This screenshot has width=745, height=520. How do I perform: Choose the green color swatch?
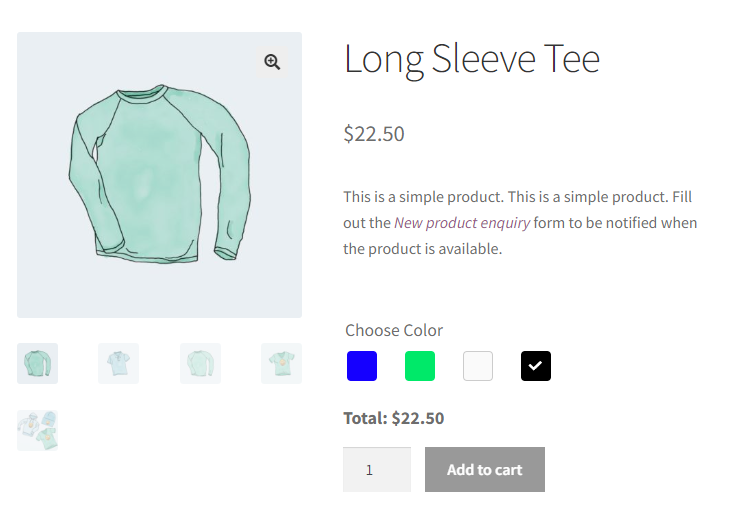(420, 366)
